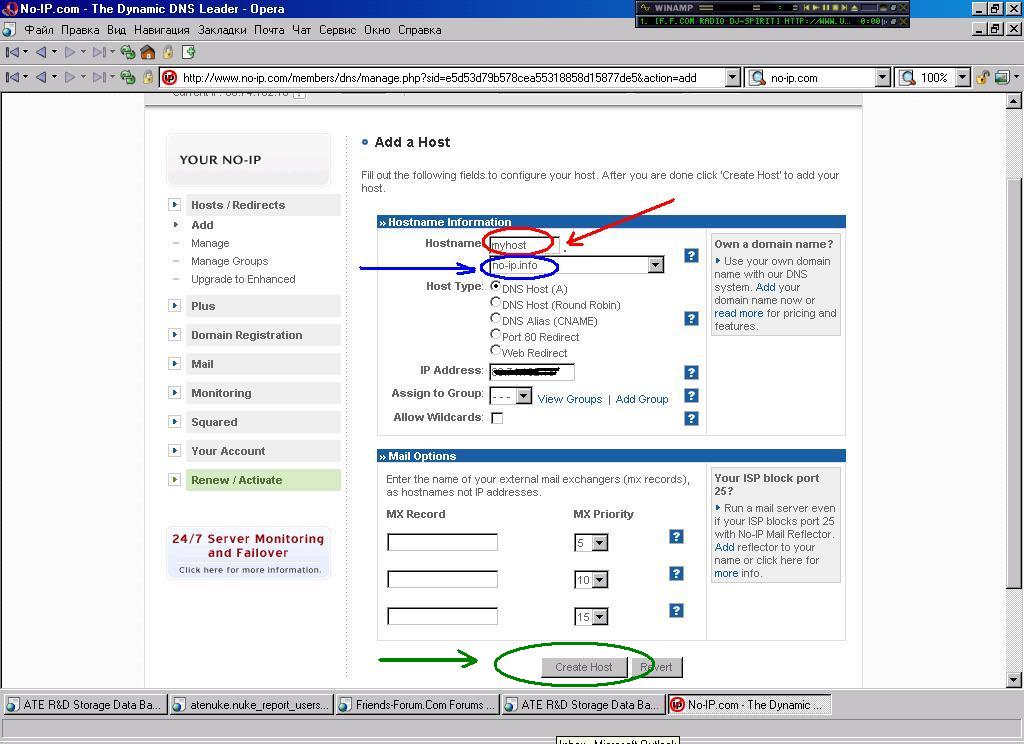Click Rewind button in upper navigation toolbar
This screenshot has width=1024, height=744.
click(12, 52)
